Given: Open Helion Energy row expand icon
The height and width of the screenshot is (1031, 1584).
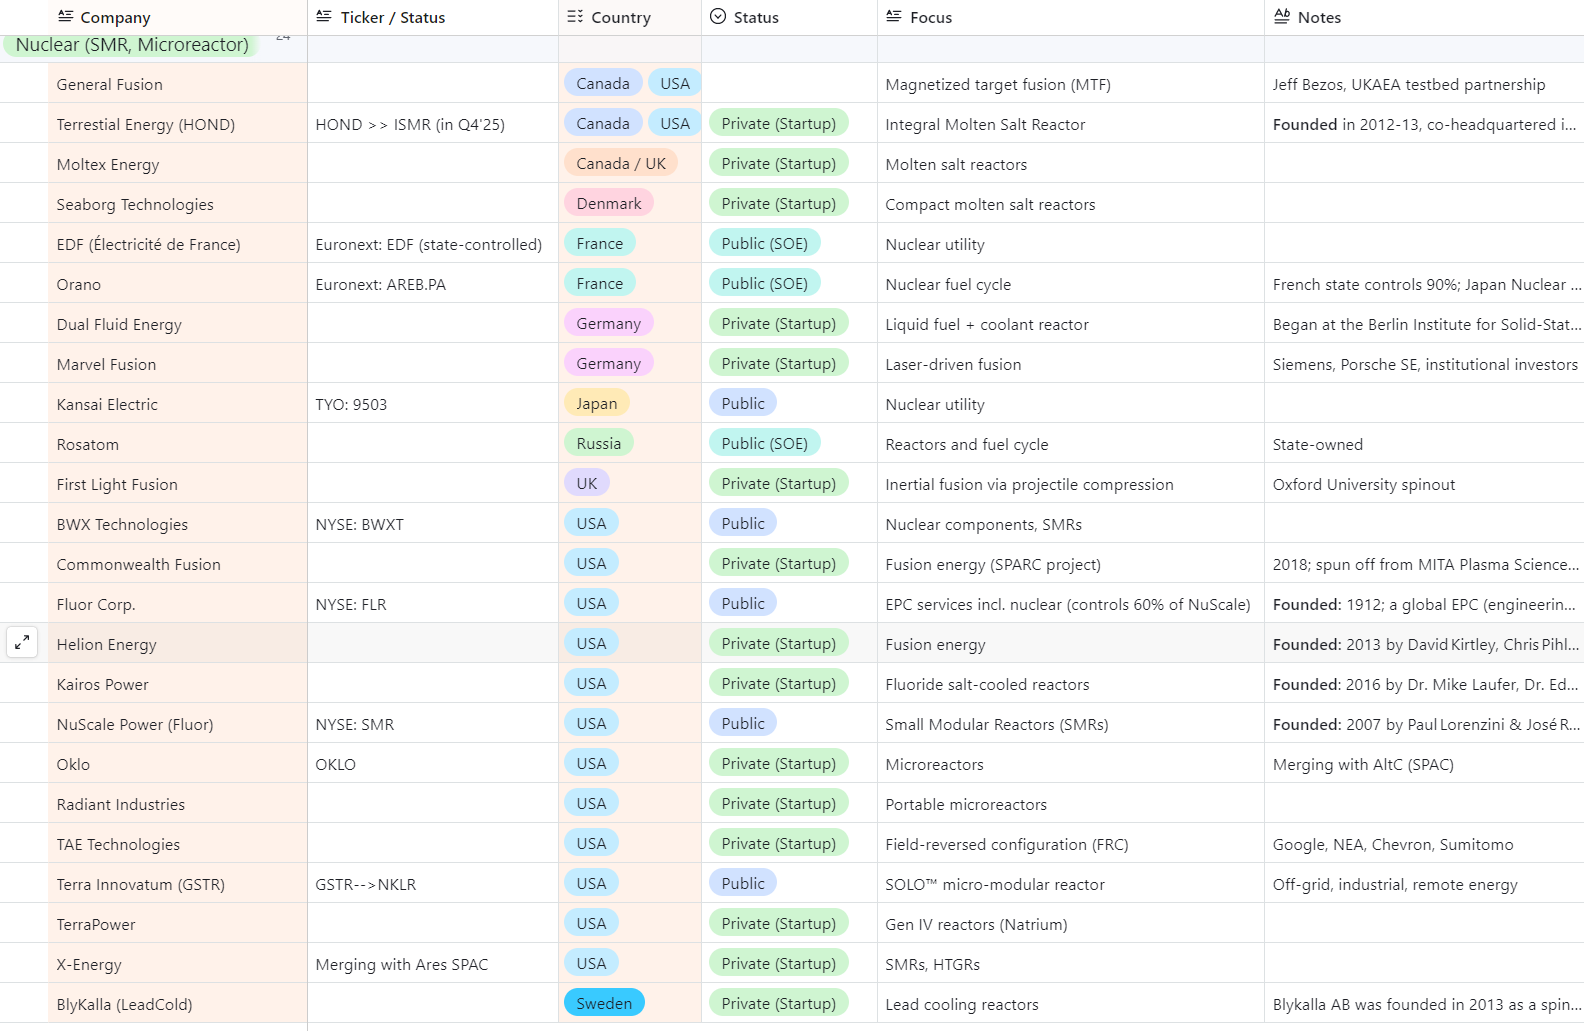Looking at the screenshot, I should tap(22, 643).
